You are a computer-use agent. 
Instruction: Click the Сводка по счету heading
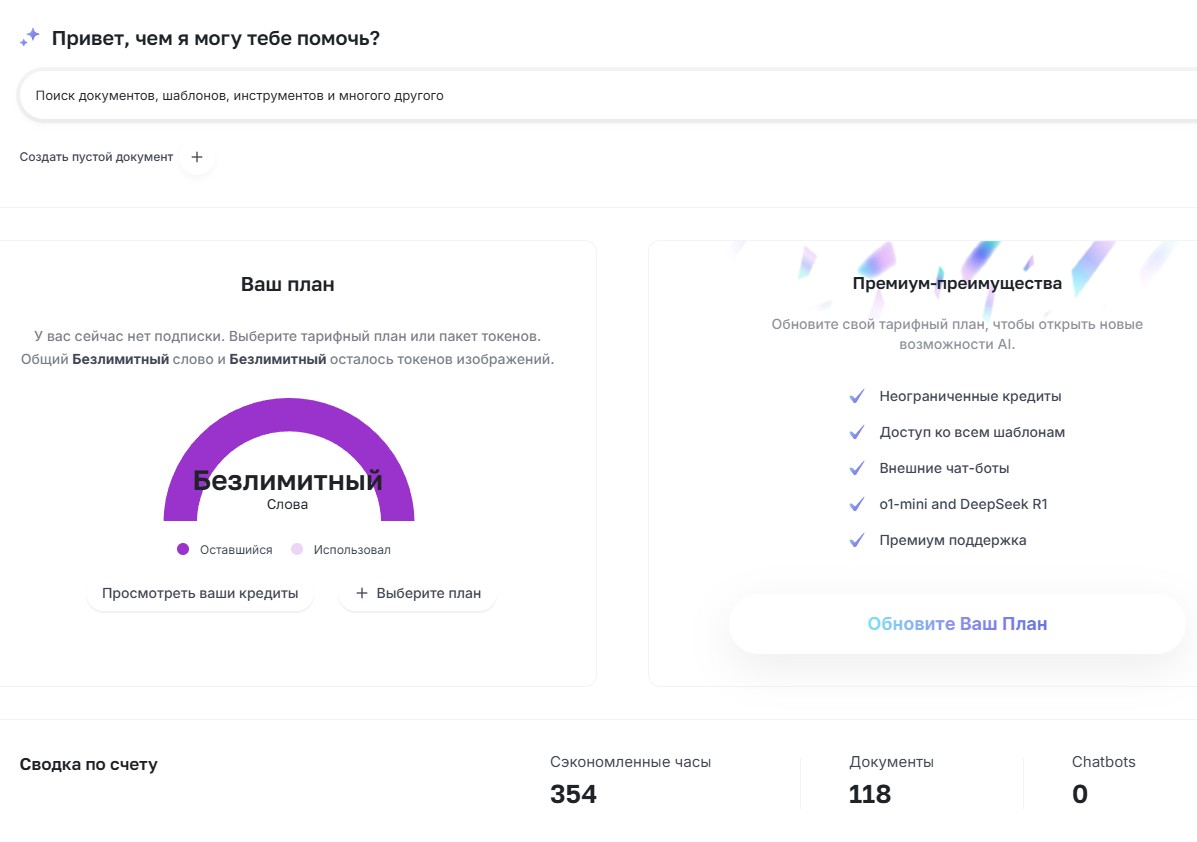[89, 765]
